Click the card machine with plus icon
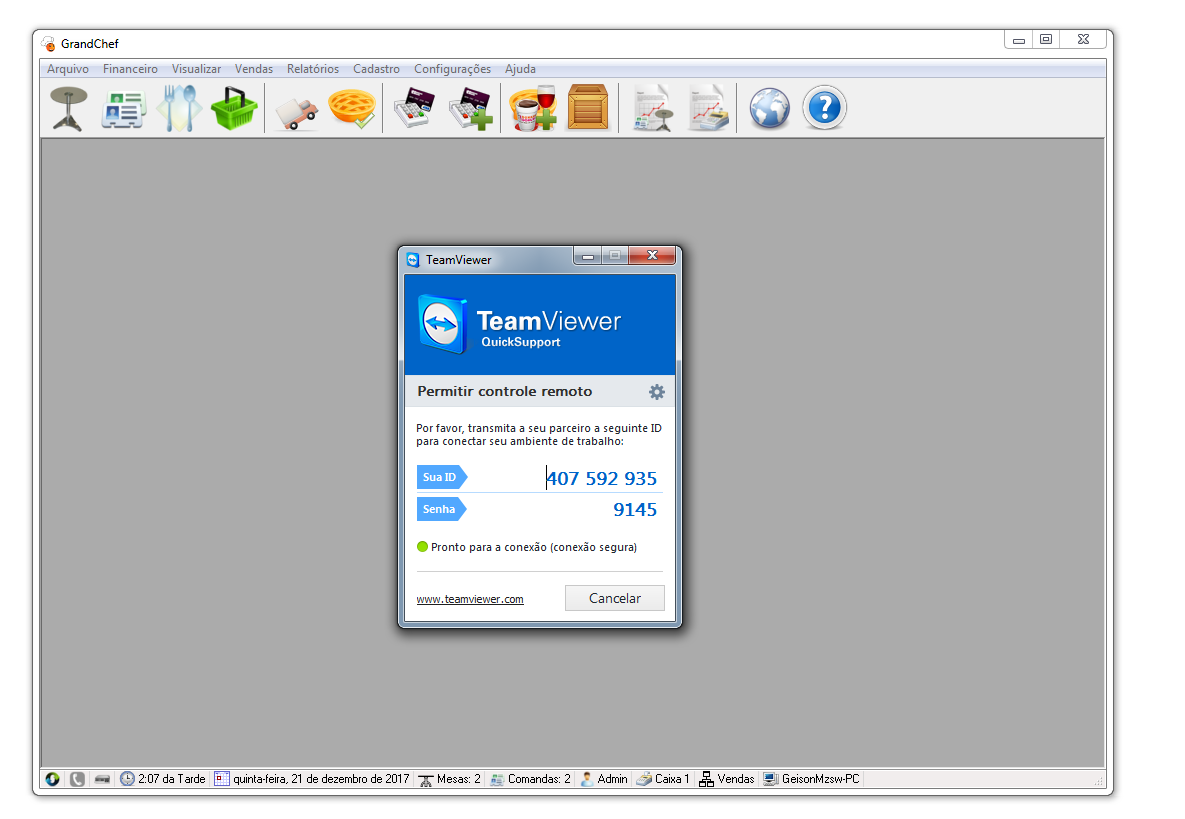 pos(470,108)
